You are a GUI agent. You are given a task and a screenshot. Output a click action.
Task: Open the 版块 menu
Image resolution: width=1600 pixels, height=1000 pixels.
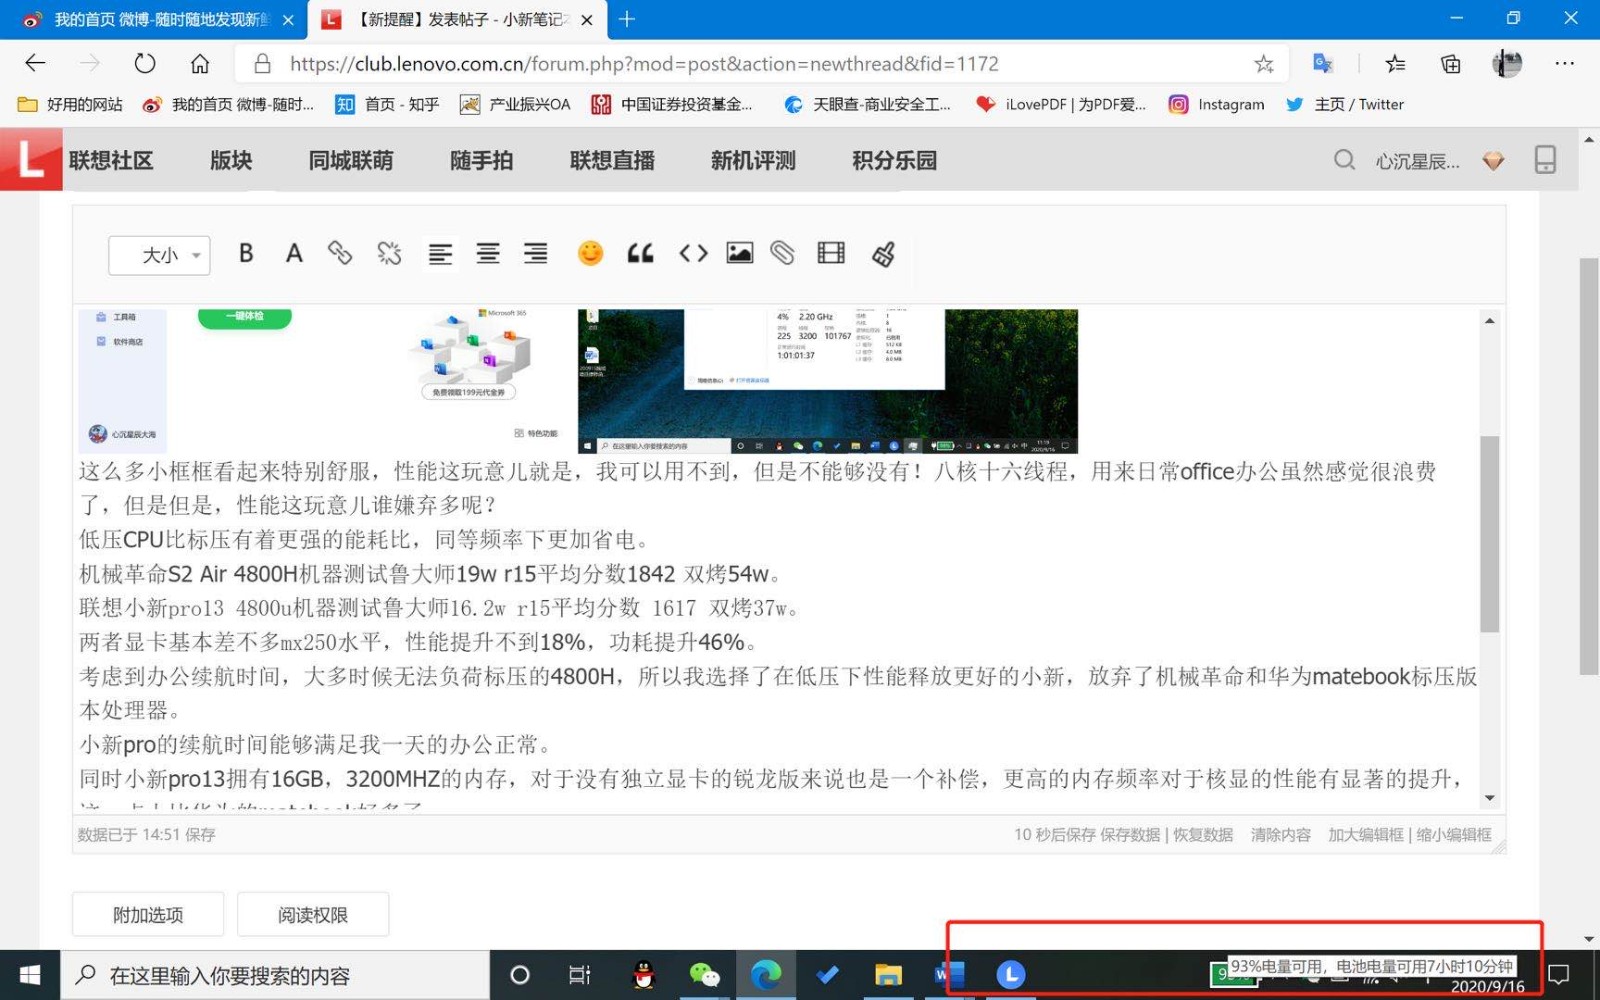pos(231,160)
